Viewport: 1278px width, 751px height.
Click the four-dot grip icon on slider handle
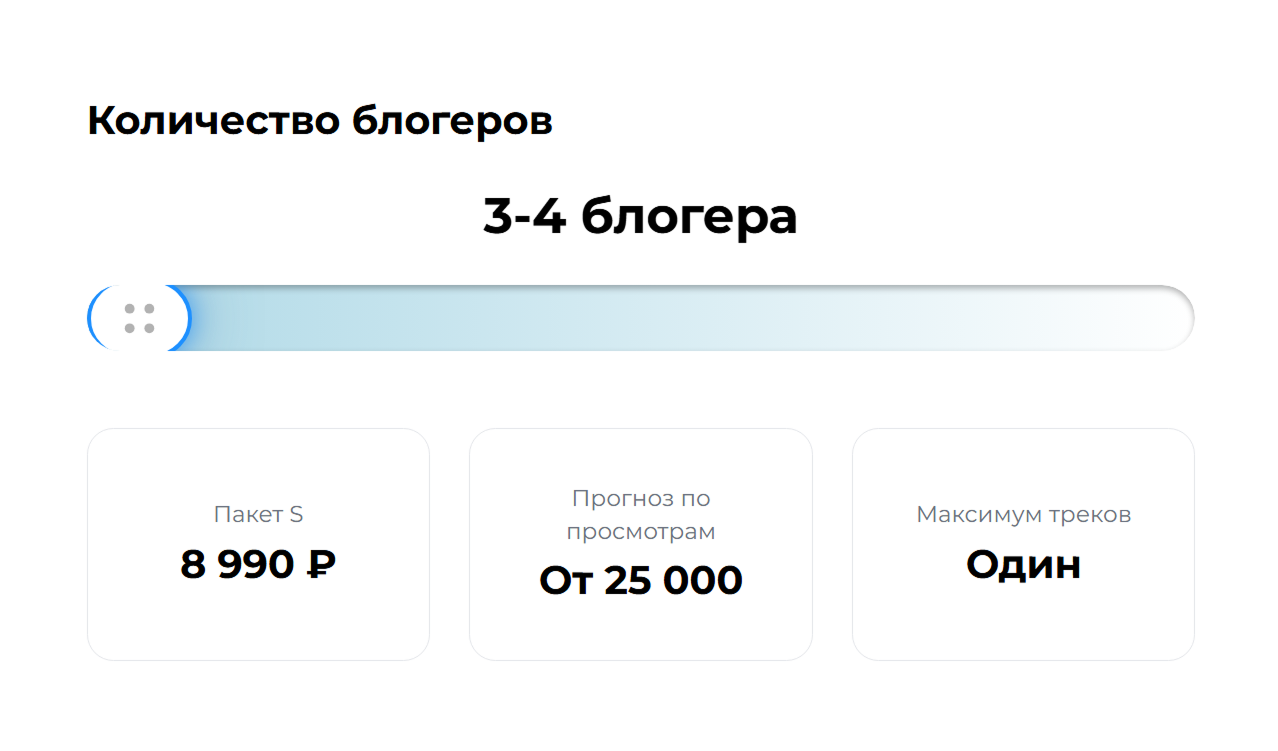(x=139, y=318)
